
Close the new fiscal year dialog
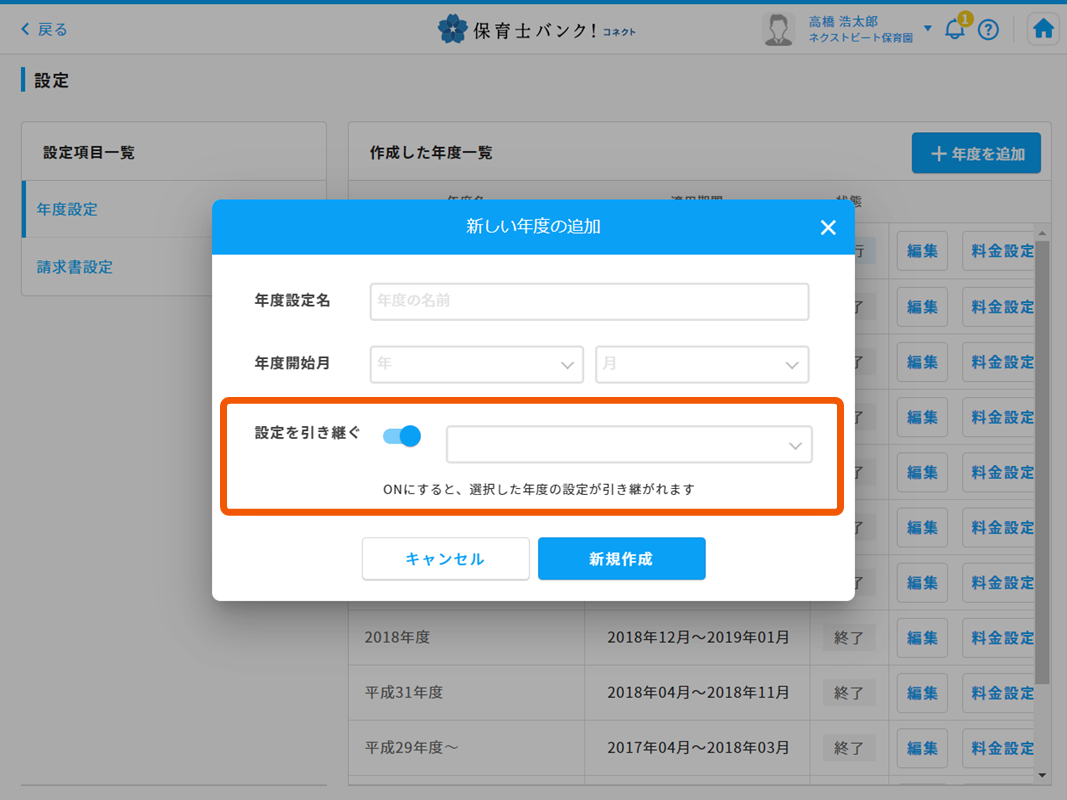point(828,228)
